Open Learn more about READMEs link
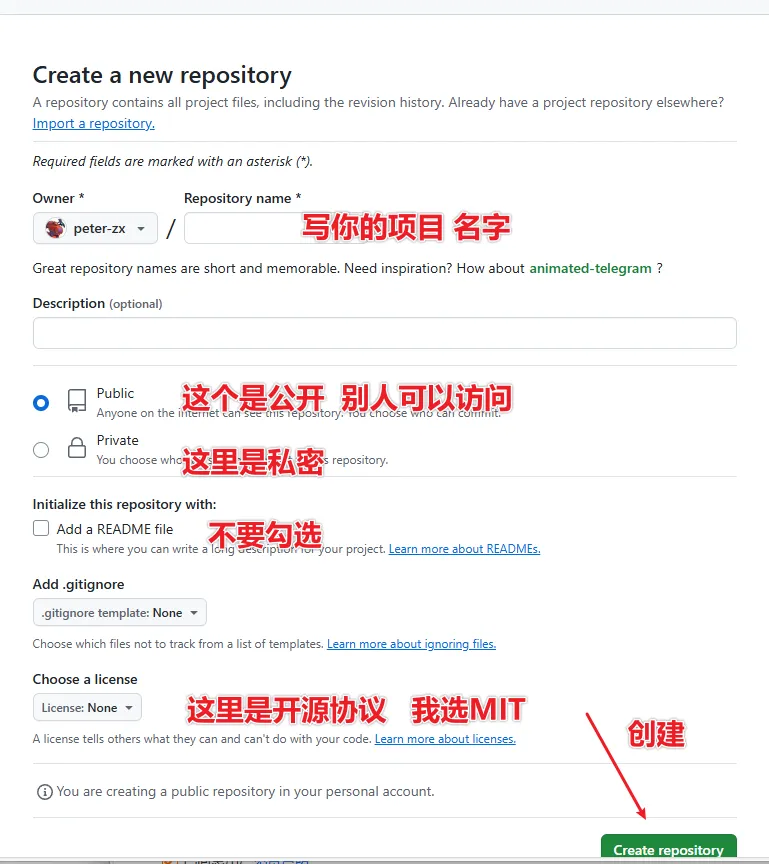 point(464,549)
